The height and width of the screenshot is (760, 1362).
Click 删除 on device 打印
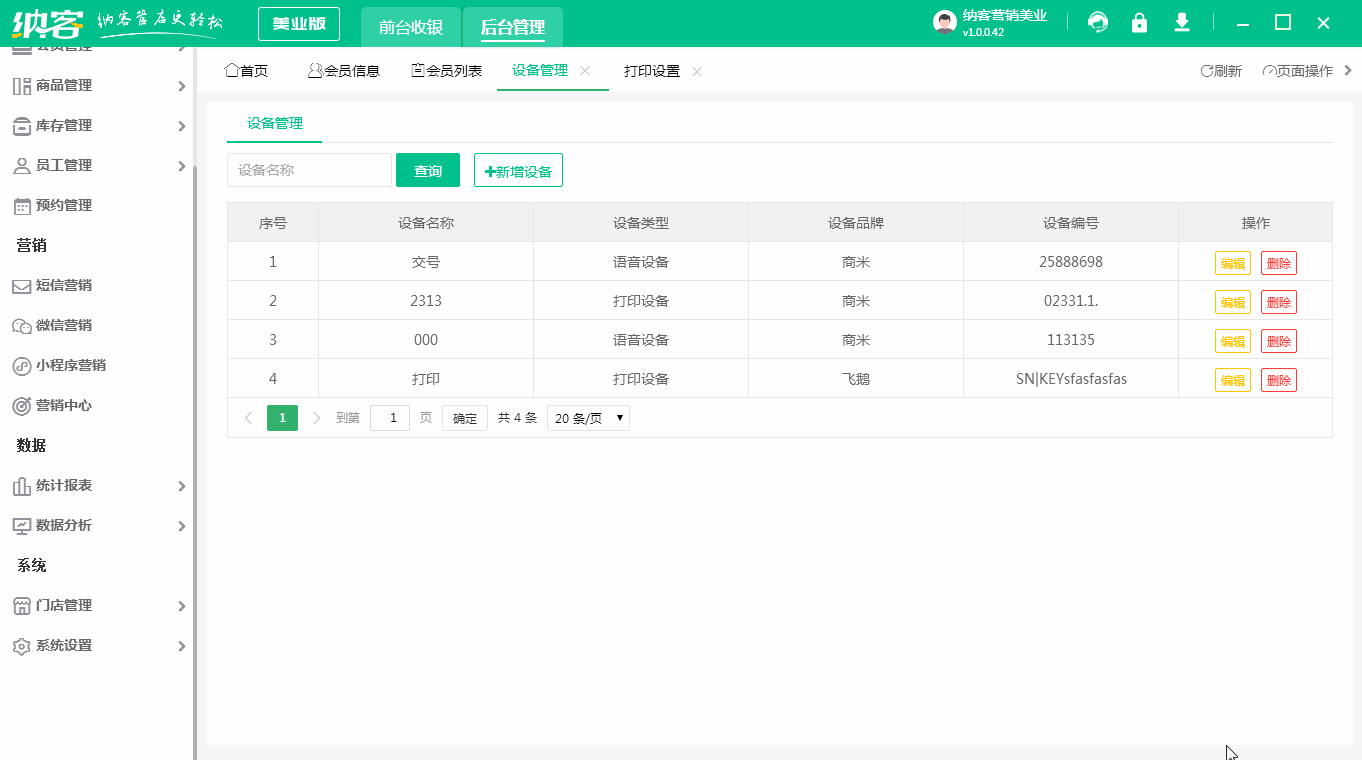(1279, 379)
